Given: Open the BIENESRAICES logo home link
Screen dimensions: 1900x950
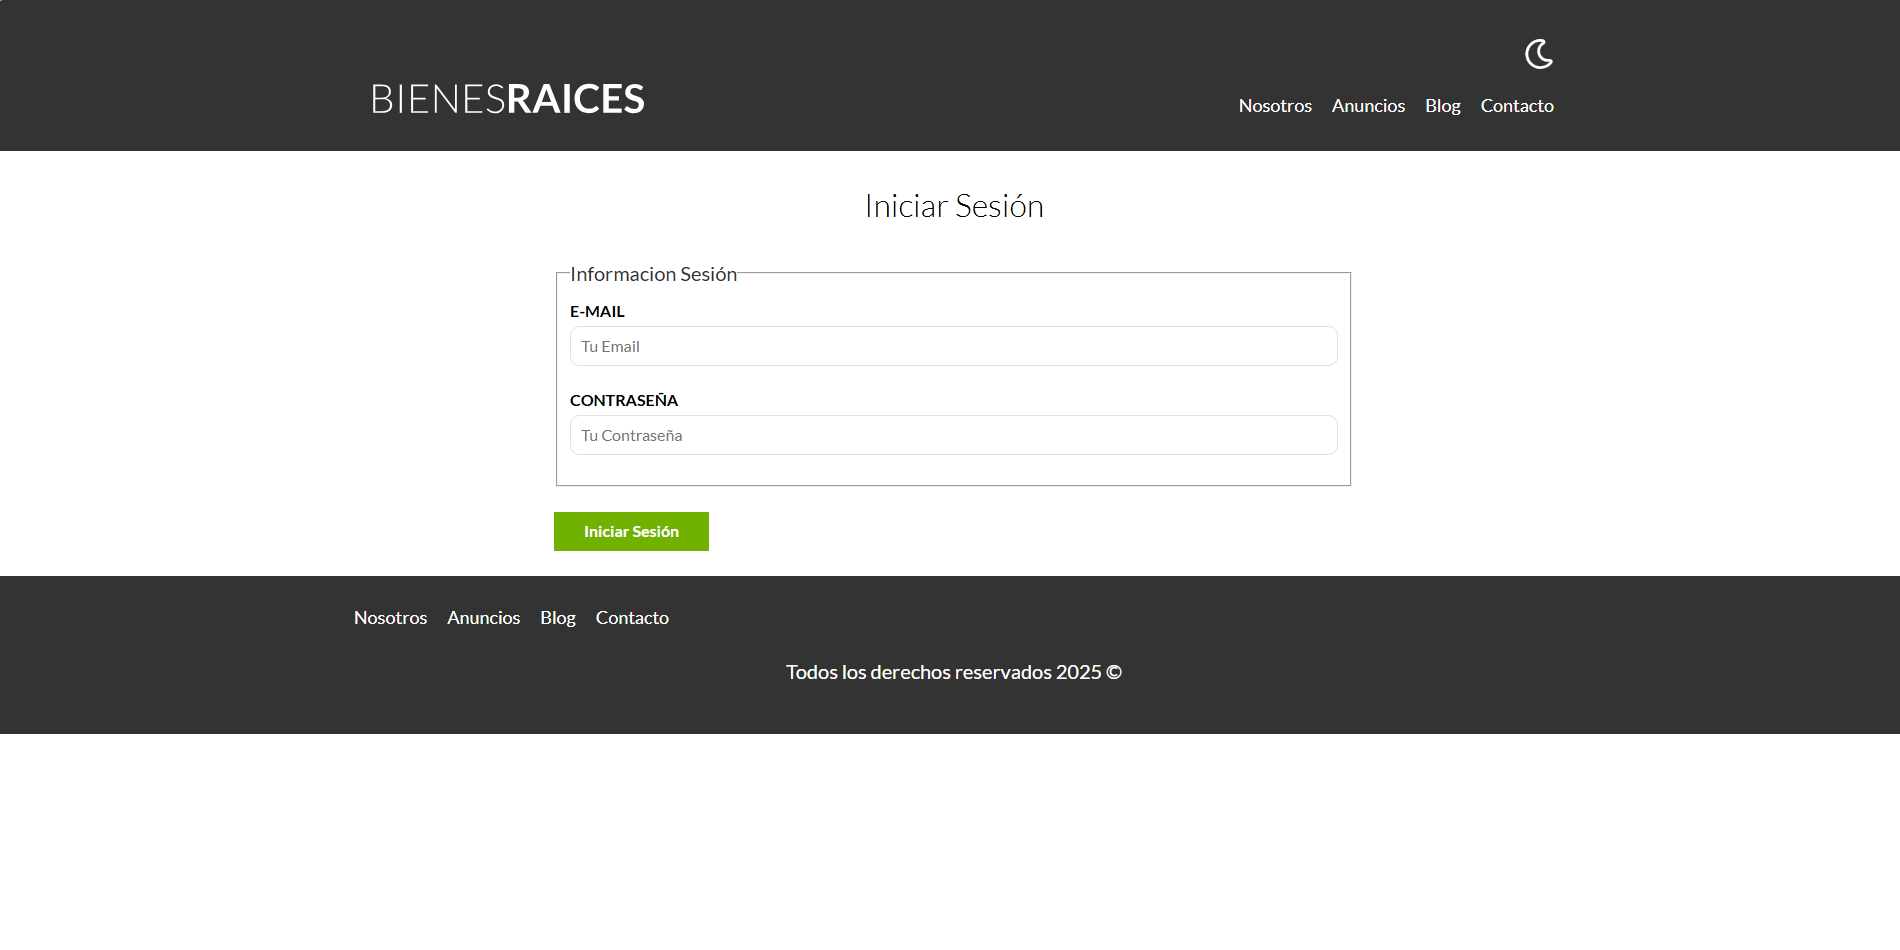Looking at the screenshot, I should click(x=508, y=99).
